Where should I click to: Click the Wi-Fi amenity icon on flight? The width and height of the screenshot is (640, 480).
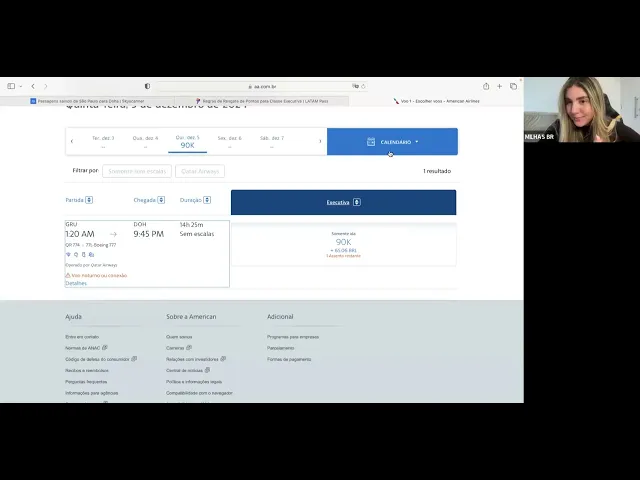coord(68,254)
